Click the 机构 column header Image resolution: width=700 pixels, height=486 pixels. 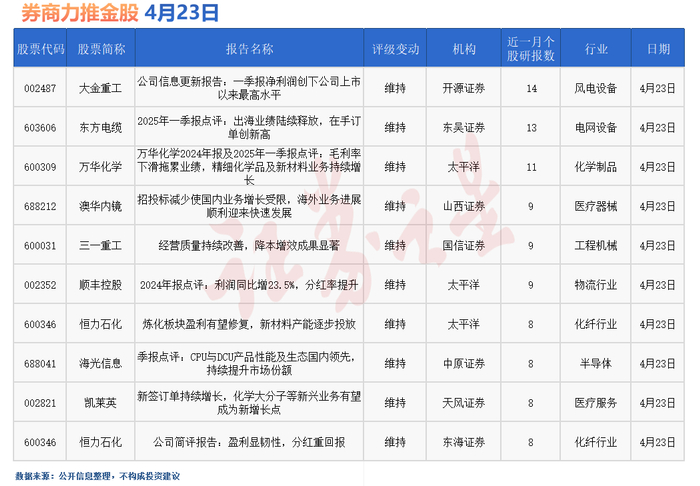tap(464, 49)
